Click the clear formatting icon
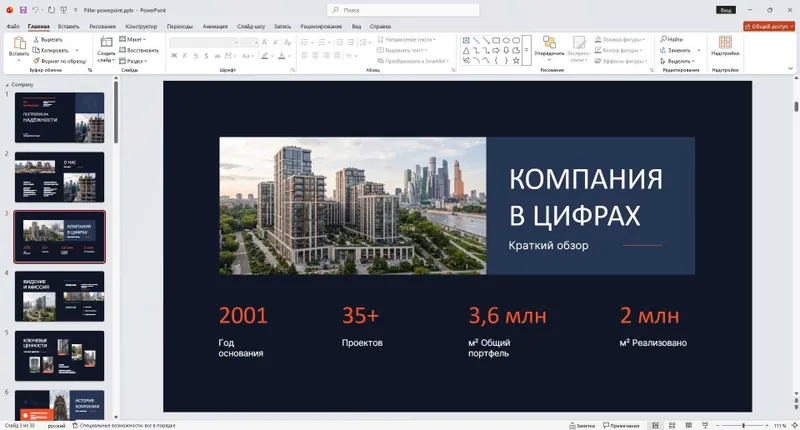This screenshot has width=800, height=430. click(x=288, y=42)
